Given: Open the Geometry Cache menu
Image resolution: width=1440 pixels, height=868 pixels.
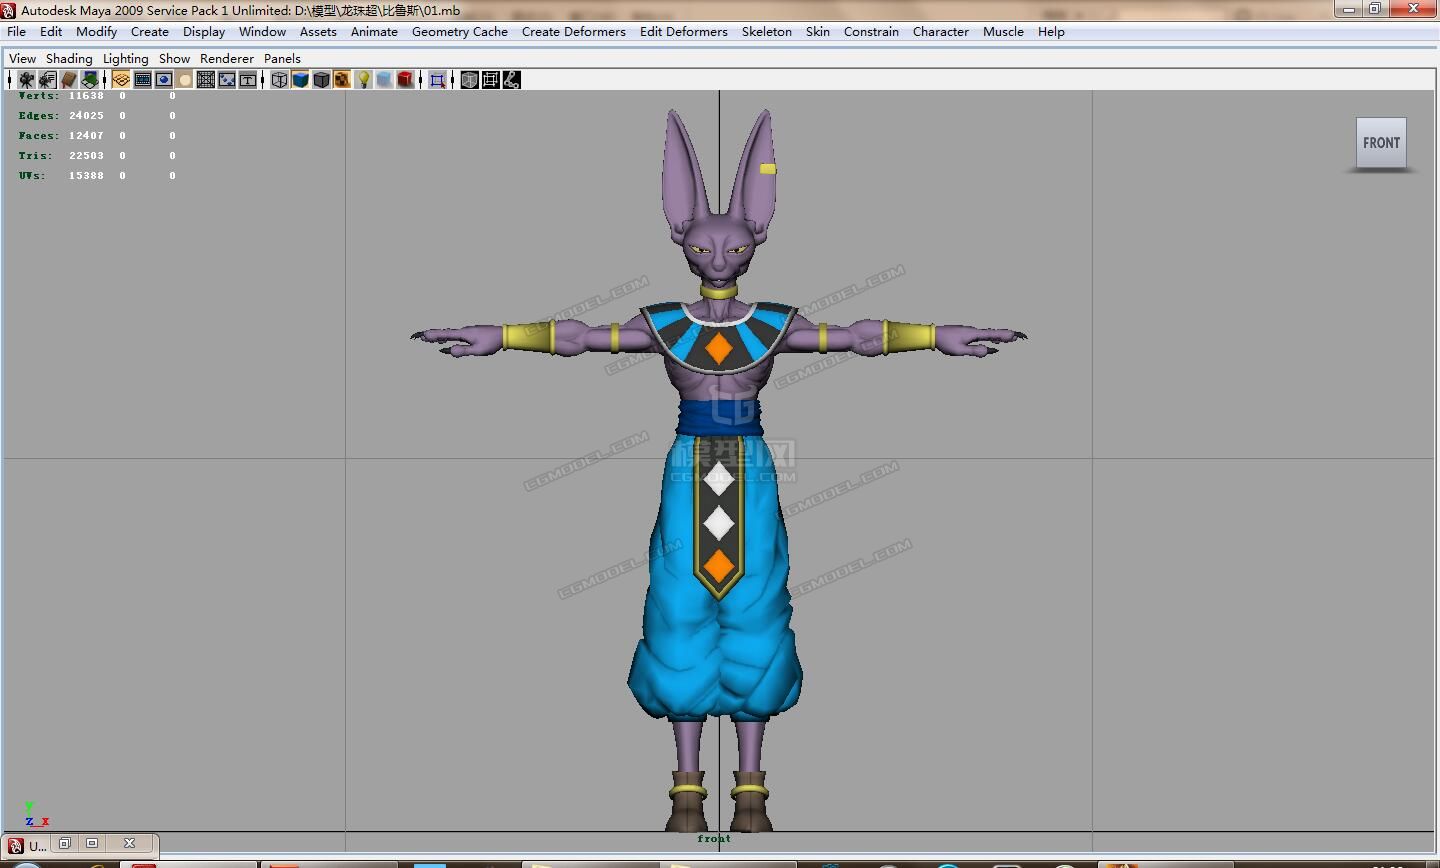Looking at the screenshot, I should [x=460, y=32].
